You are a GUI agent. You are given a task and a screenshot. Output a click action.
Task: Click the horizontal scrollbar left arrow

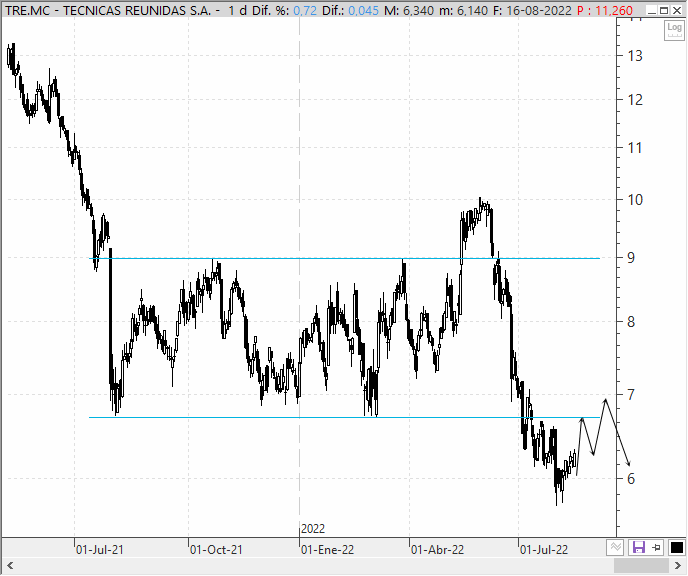click(x=10, y=565)
